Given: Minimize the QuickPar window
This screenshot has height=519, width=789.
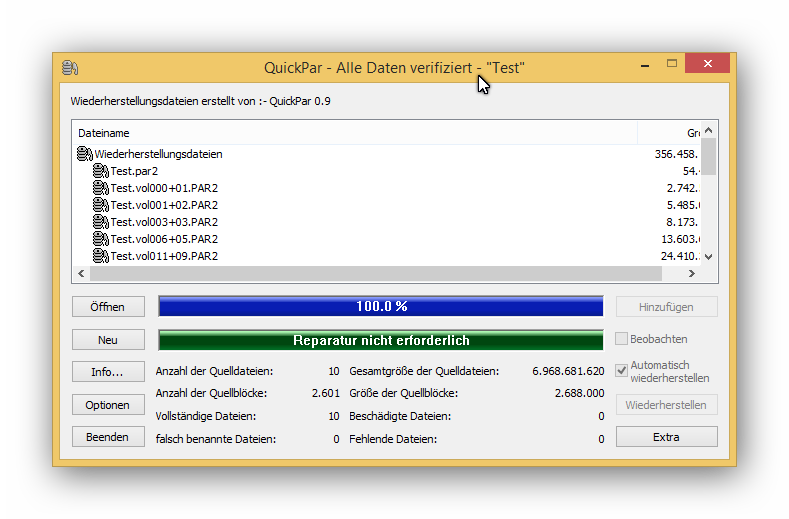Looking at the screenshot, I should (x=645, y=64).
